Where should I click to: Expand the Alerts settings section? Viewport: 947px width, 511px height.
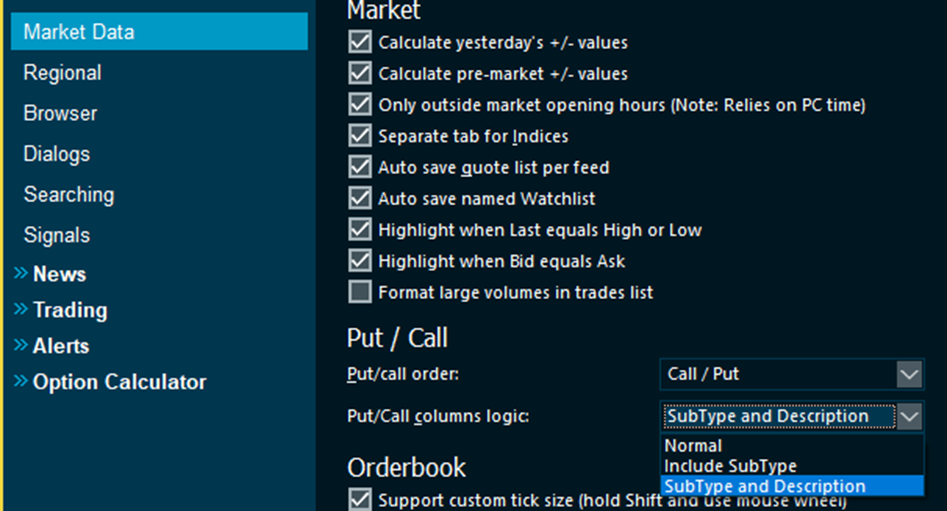pos(60,346)
